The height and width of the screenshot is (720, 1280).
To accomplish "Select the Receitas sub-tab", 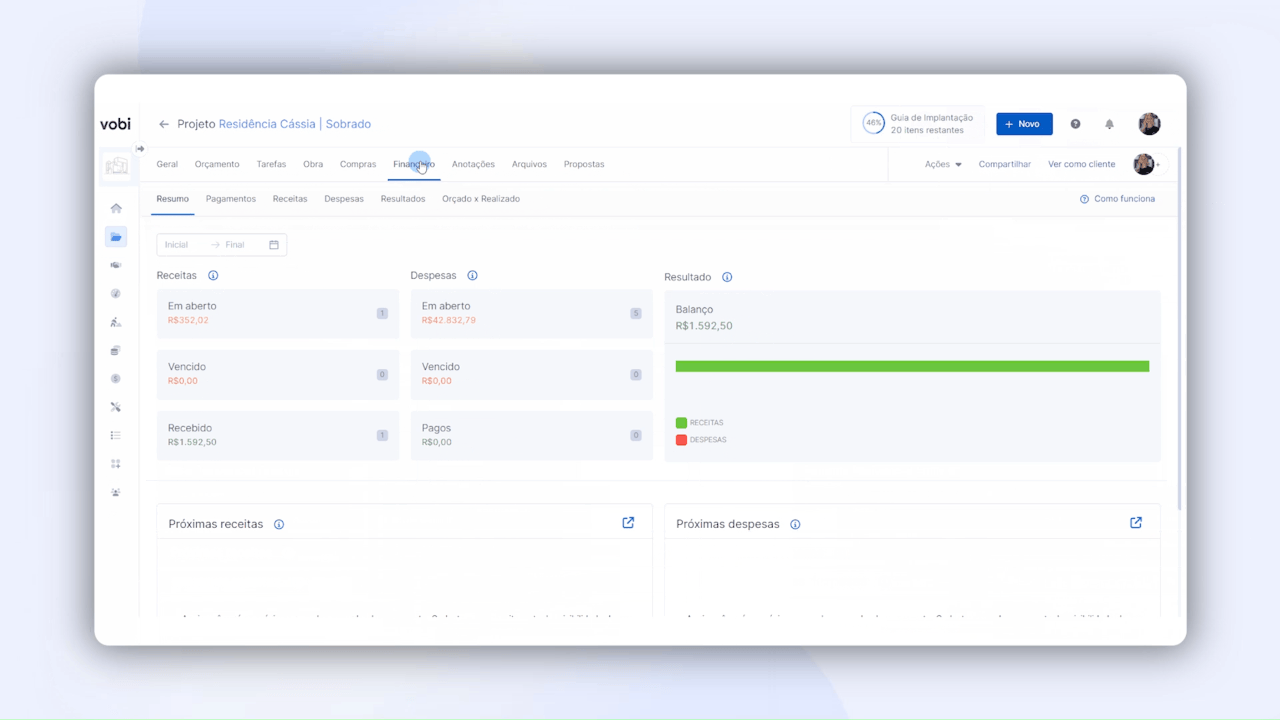I will click(290, 199).
